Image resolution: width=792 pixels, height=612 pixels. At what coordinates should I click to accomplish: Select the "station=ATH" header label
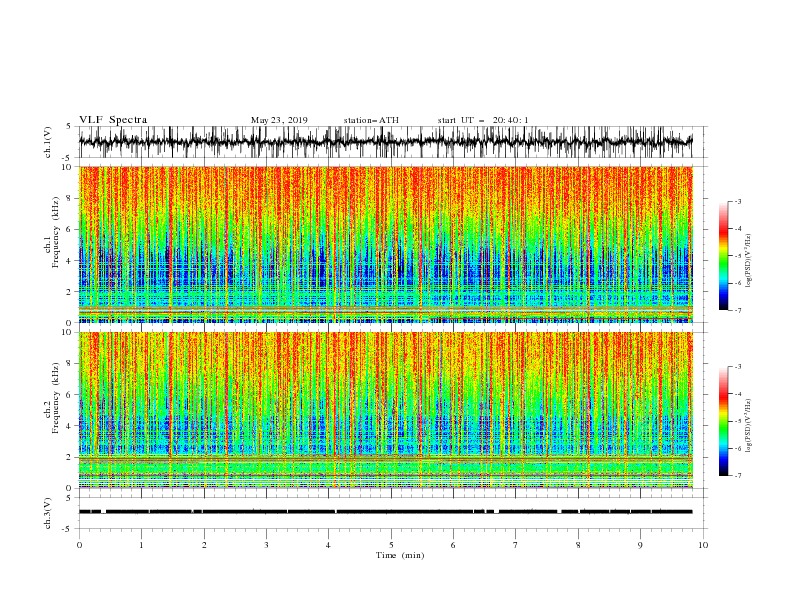point(371,120)
